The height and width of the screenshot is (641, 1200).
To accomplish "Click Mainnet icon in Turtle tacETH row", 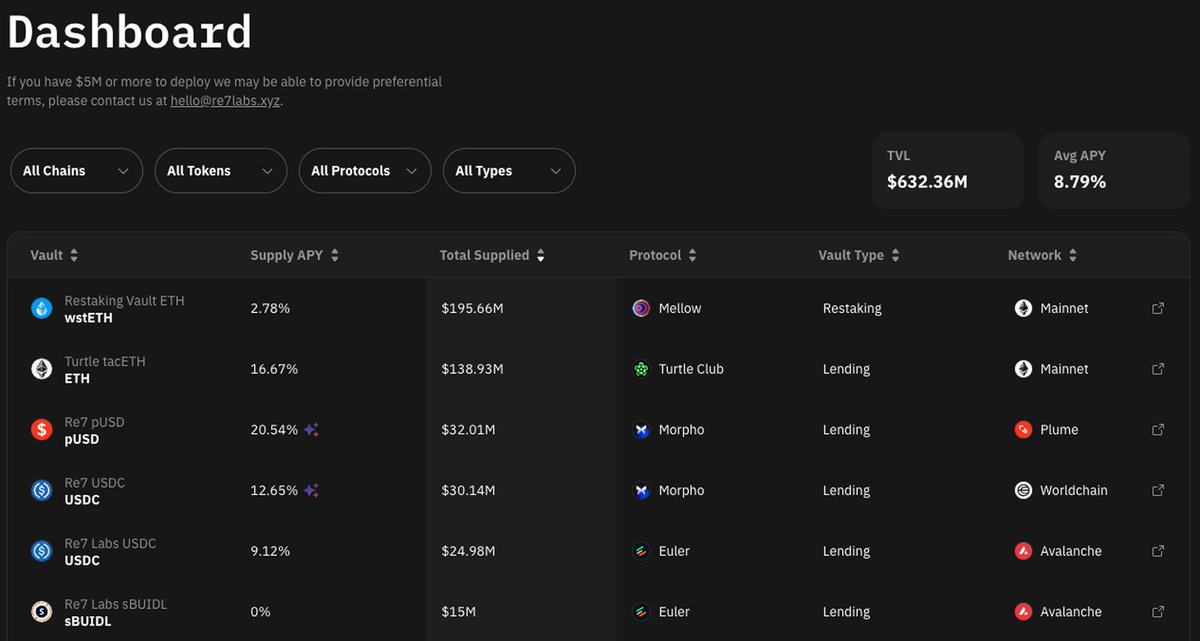I will tap(1023, 369).
